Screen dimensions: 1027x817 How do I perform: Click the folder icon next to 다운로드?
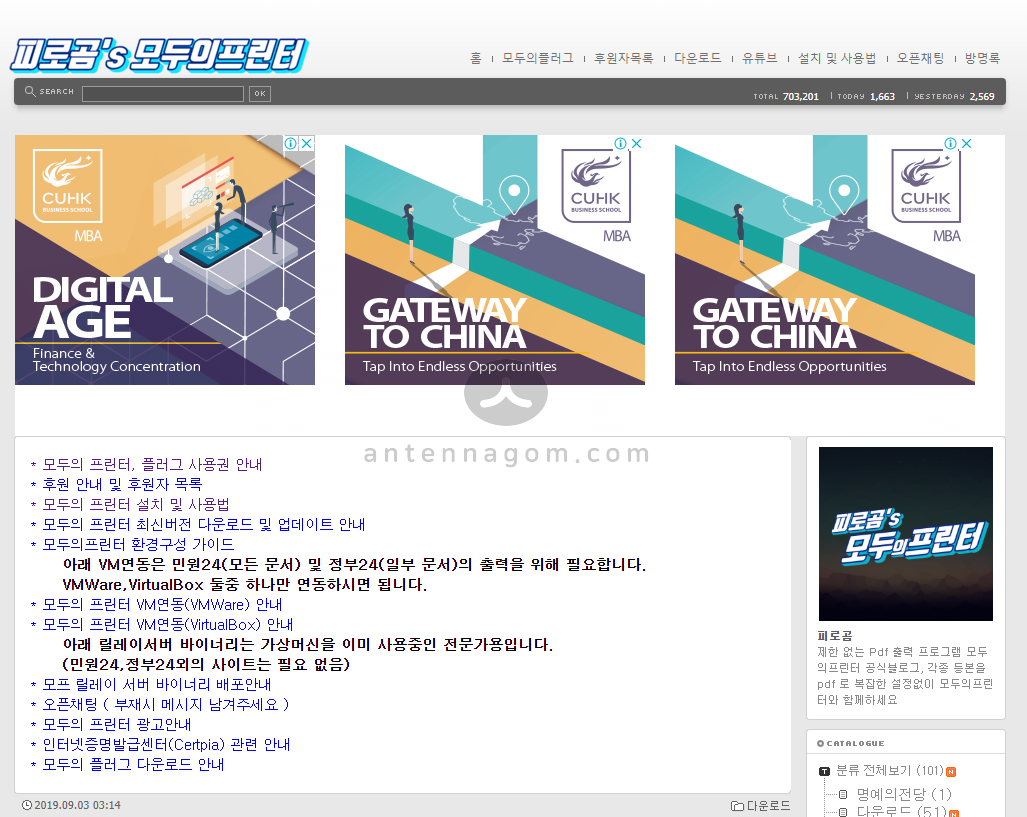pyautogui.click(x=737, y=806)
